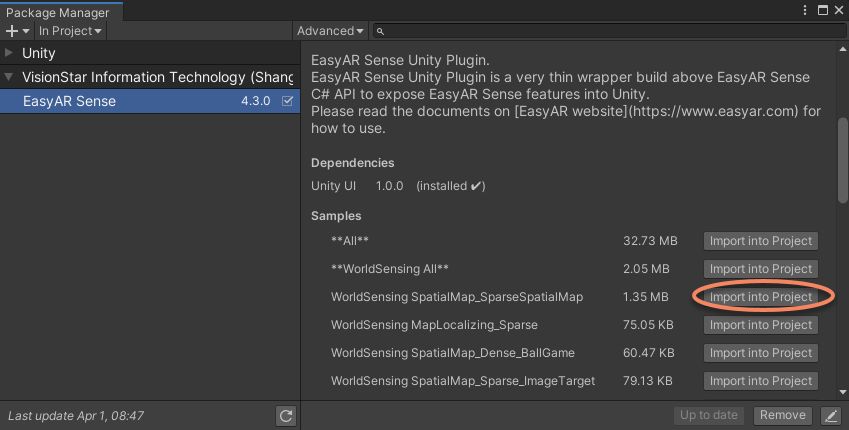Screen dimensions: 849x430
Task: Click the Samples heading text
Action: pyautogui.click(x=336, y=216)
